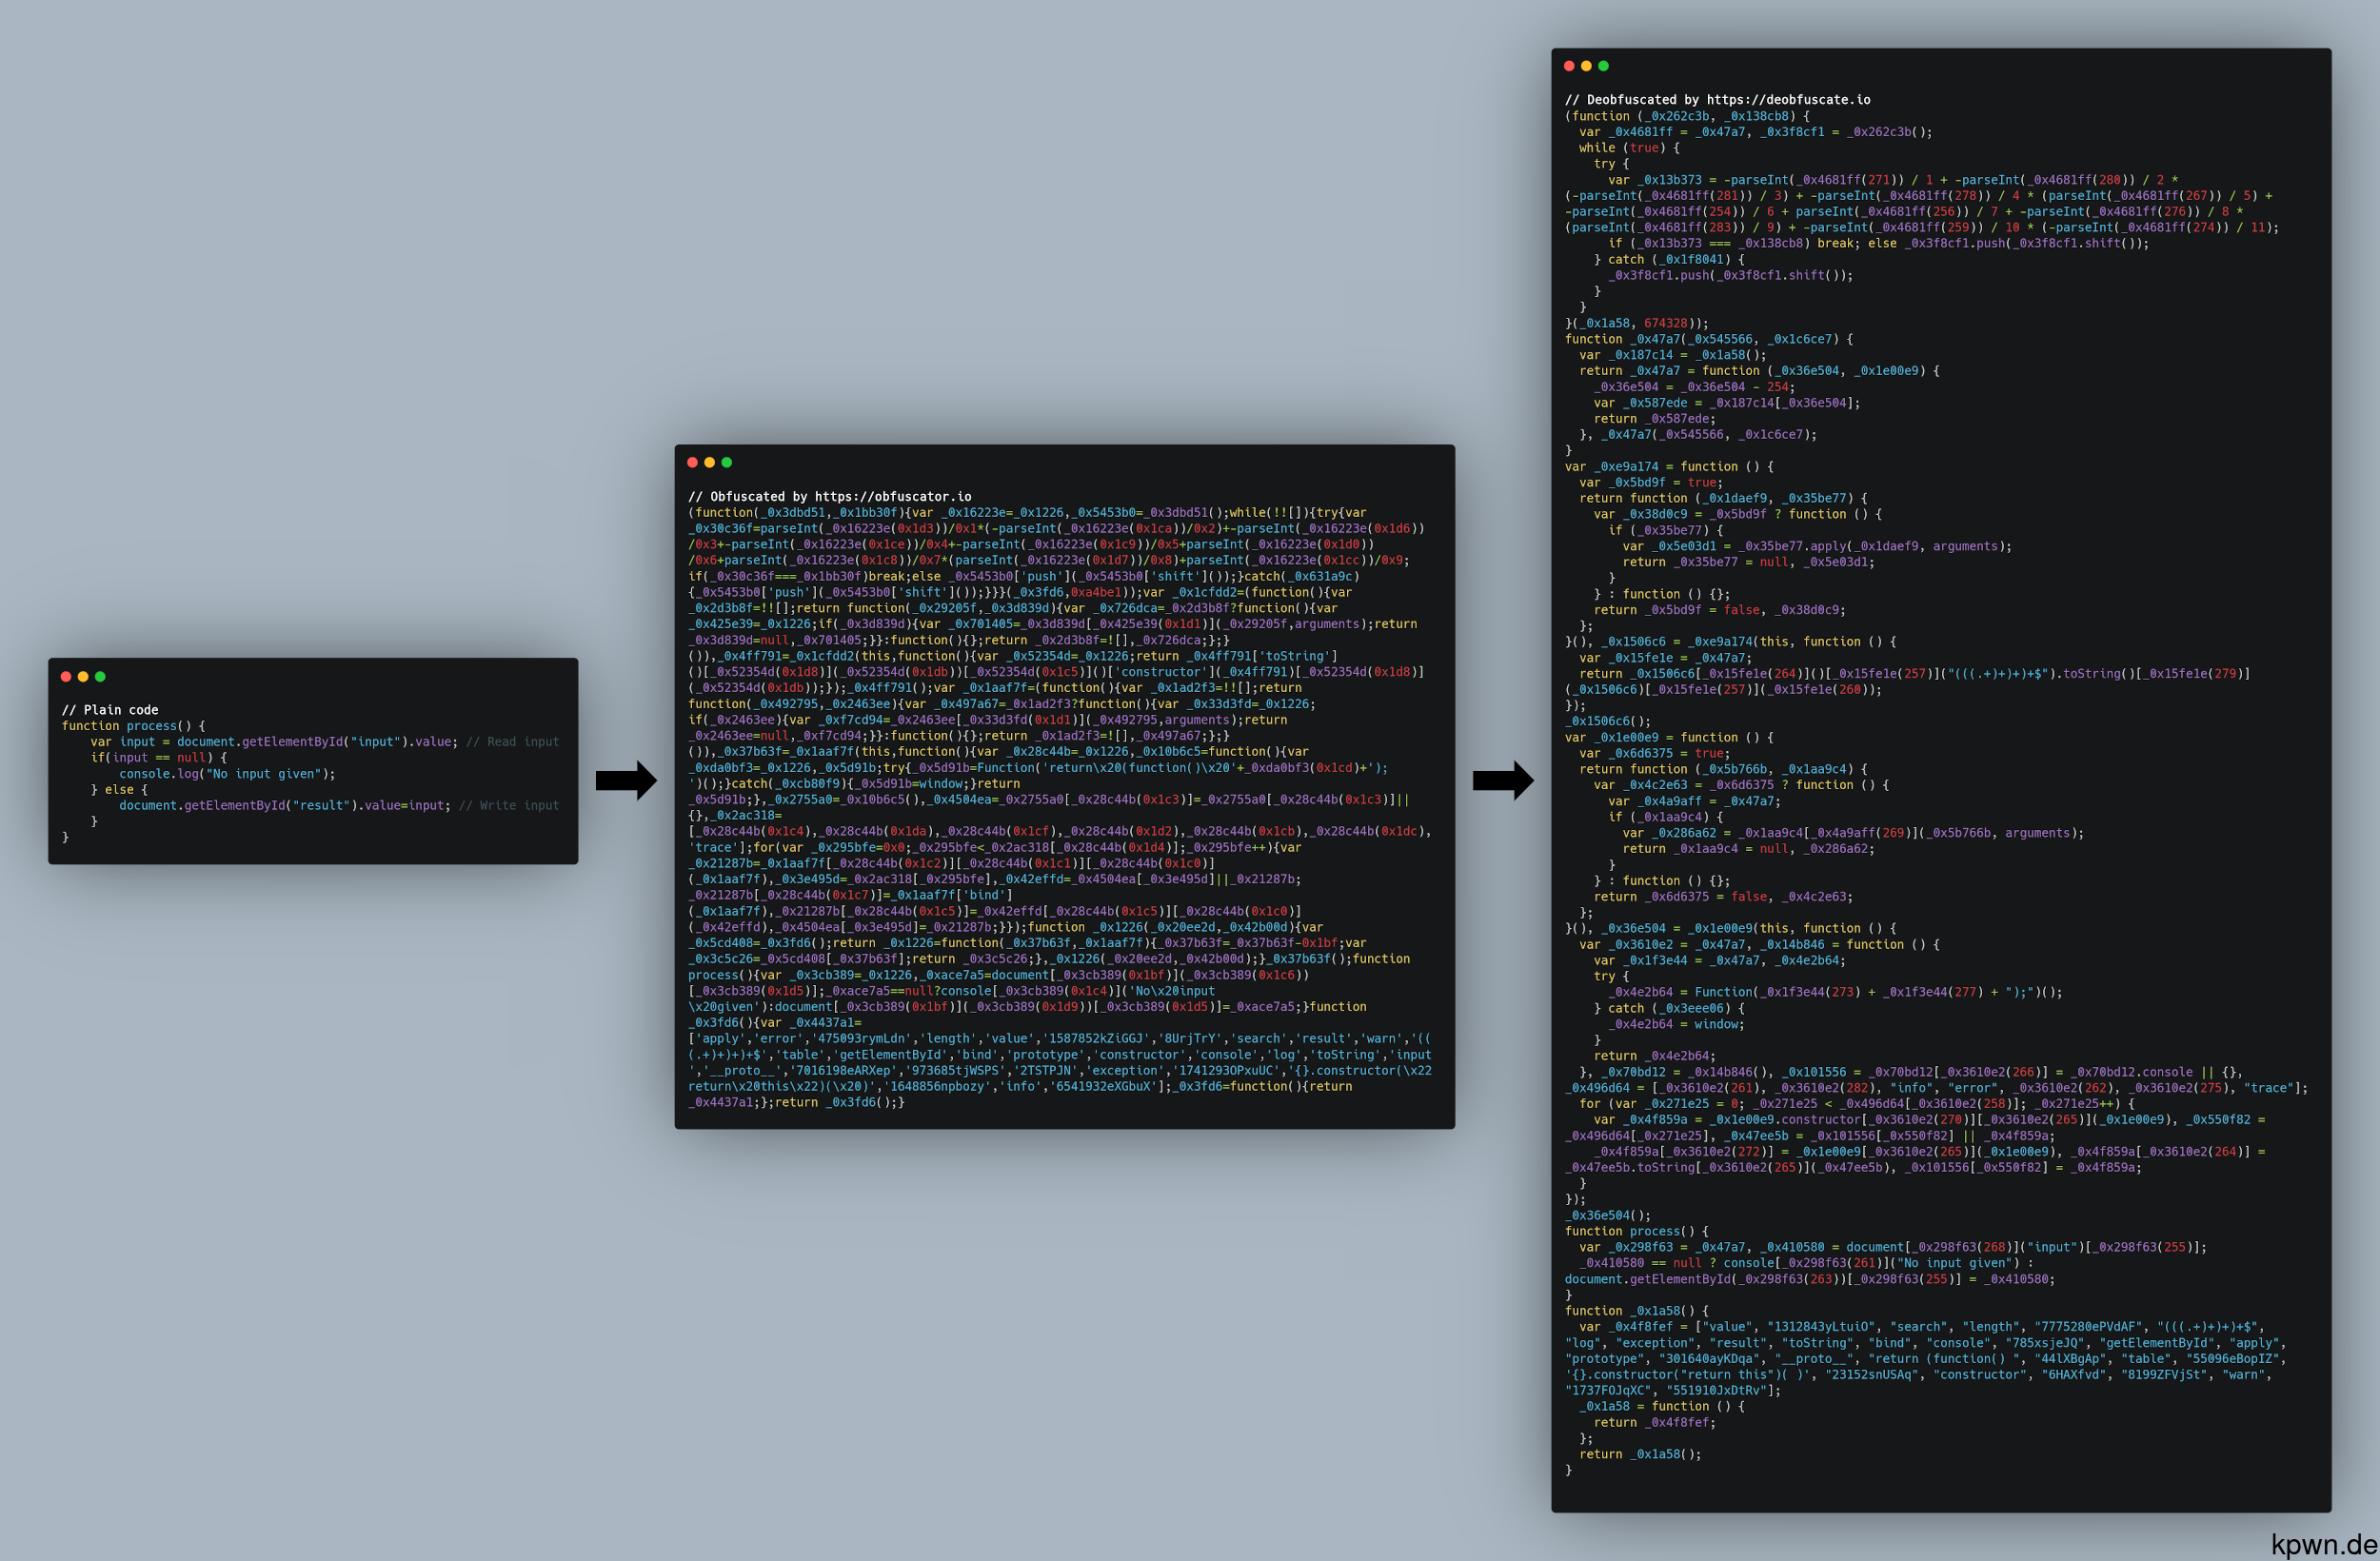Click the red close button on the Plain code window
This screenshot has width=2380, height=1561.
66,676
